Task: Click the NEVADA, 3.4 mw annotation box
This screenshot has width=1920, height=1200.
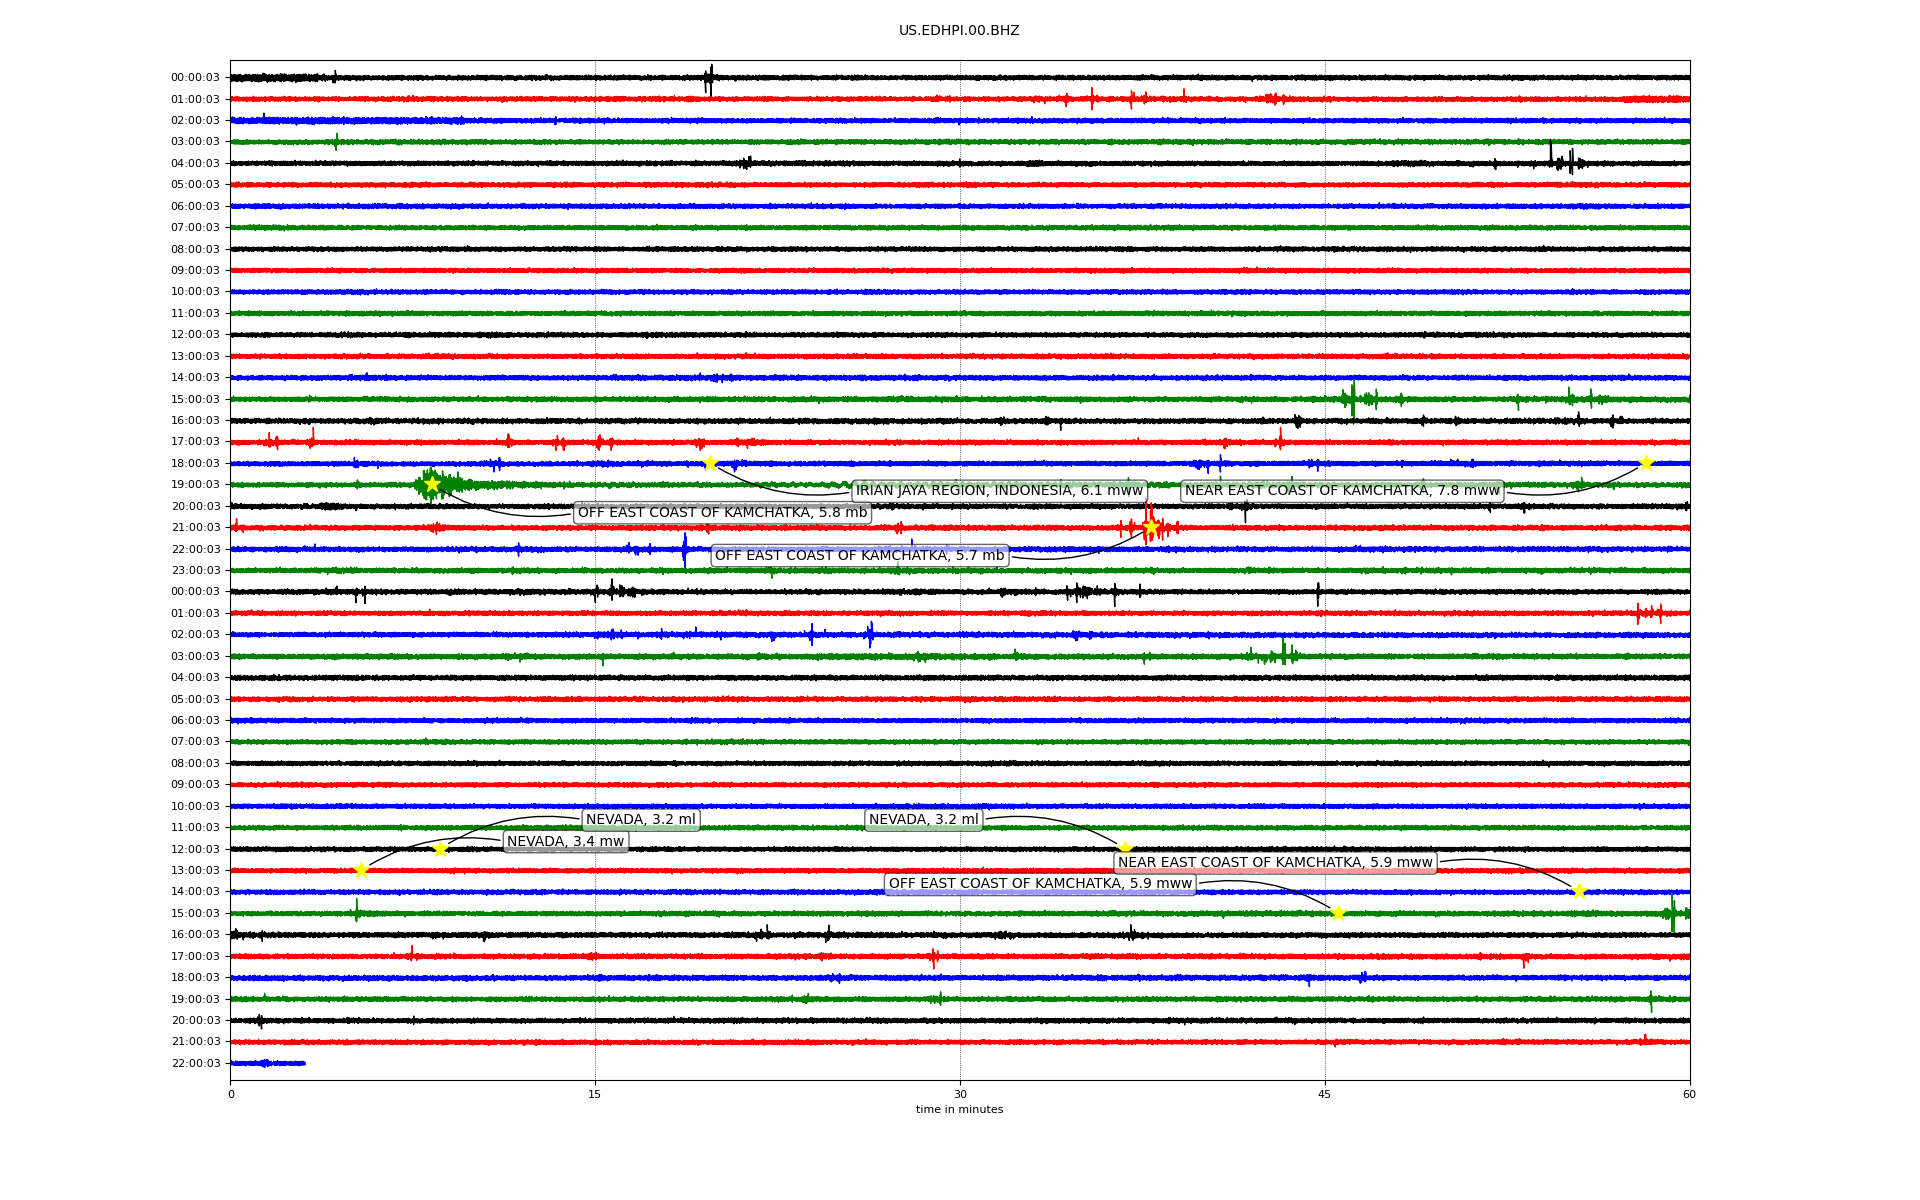Action: (565, 841)
